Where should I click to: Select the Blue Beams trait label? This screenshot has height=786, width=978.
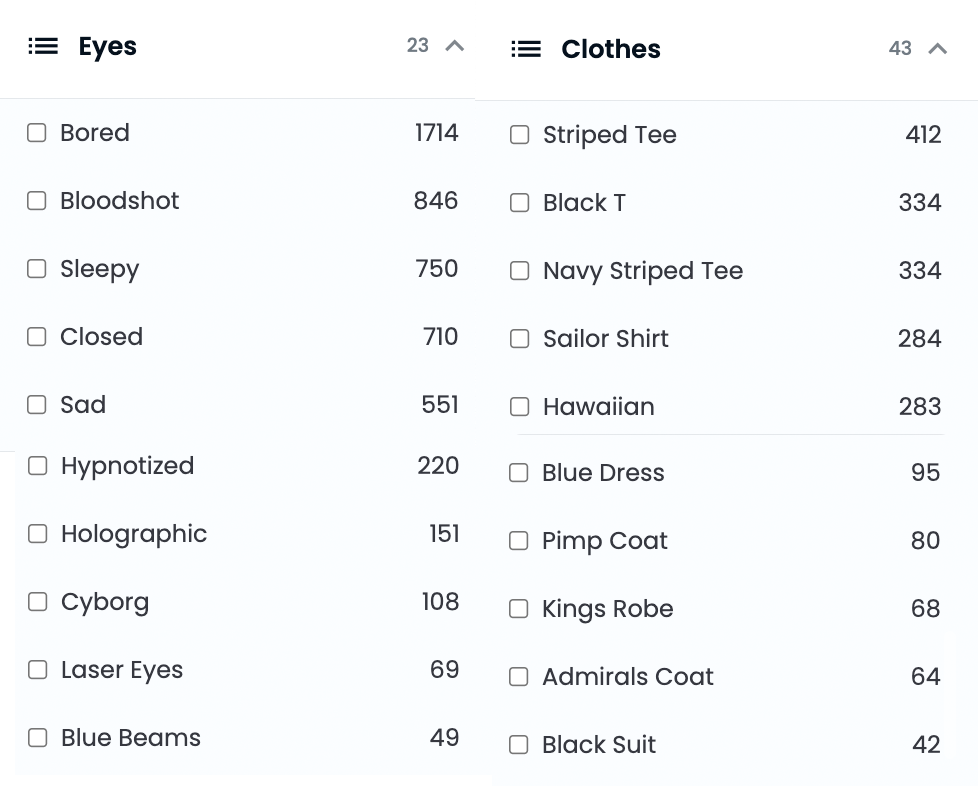point(131,738)
